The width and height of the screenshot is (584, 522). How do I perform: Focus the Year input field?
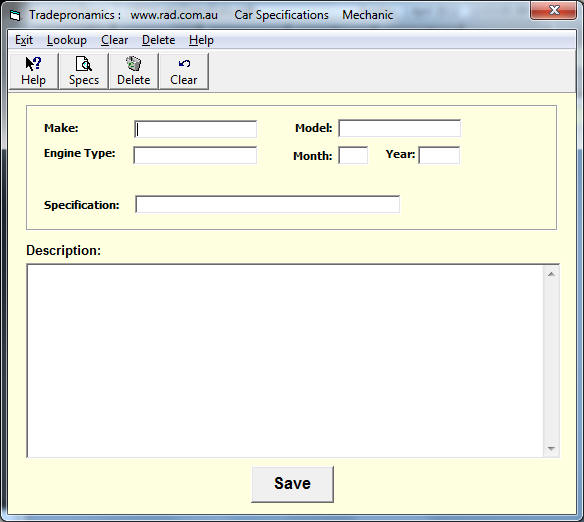(x=439, y=155)
